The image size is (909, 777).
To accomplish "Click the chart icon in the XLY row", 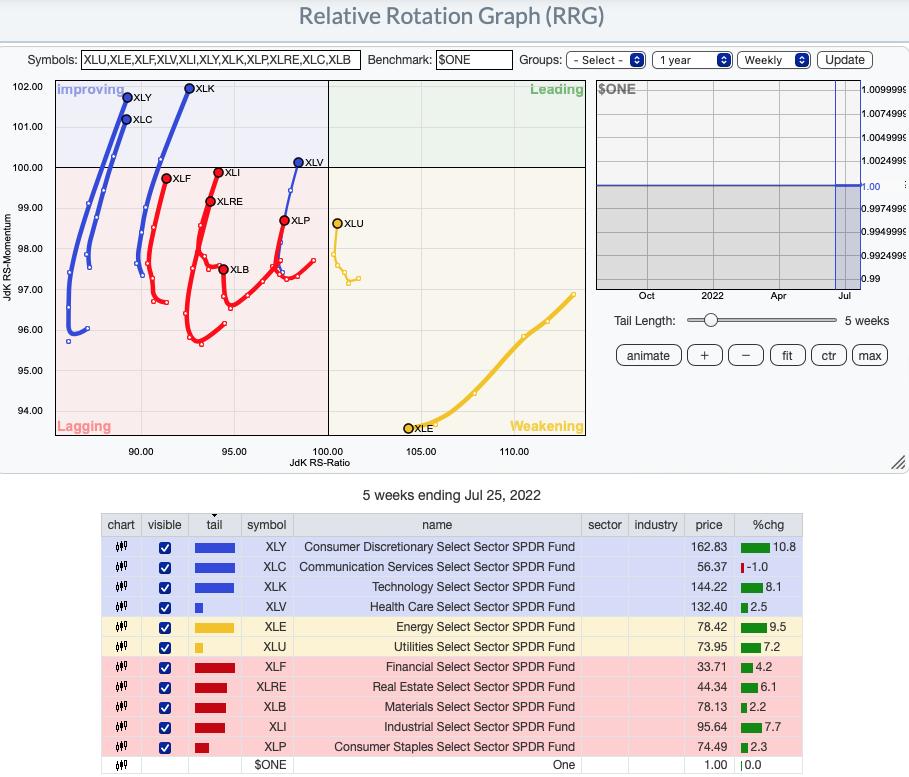I will point(121,547).
